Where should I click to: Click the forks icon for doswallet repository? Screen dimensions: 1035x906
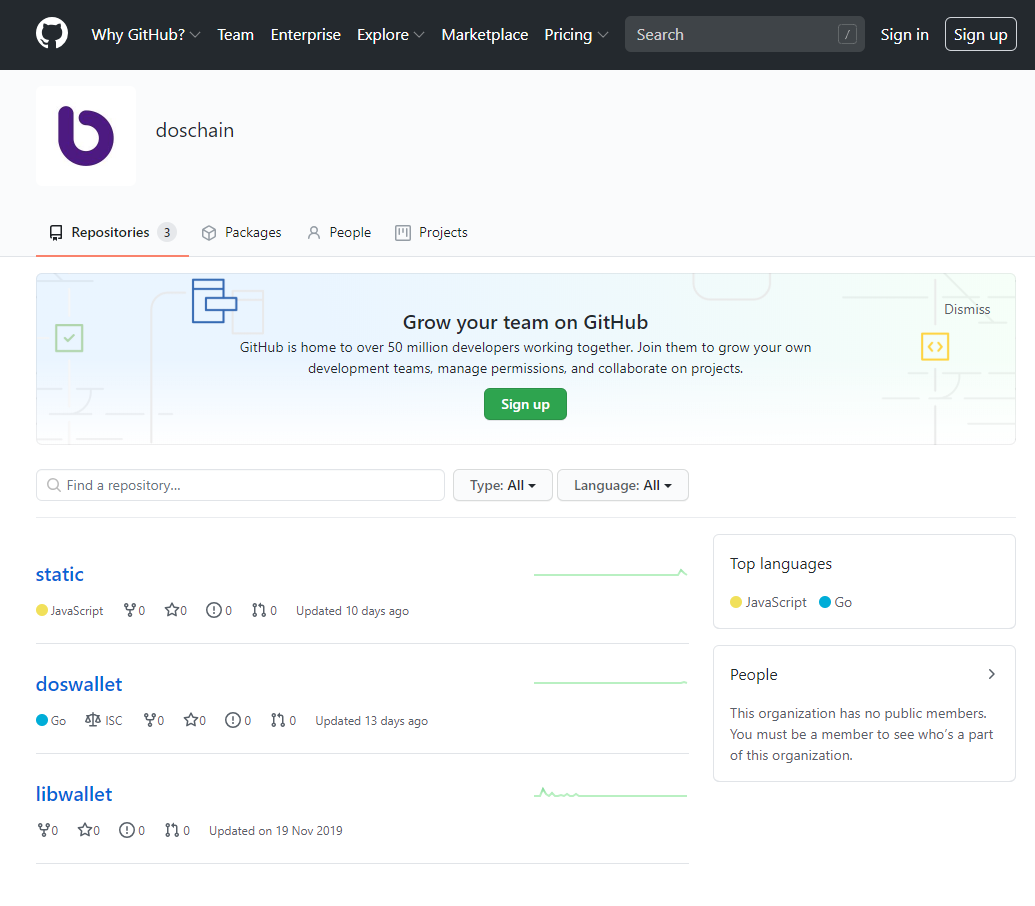(x=150, y=720)
